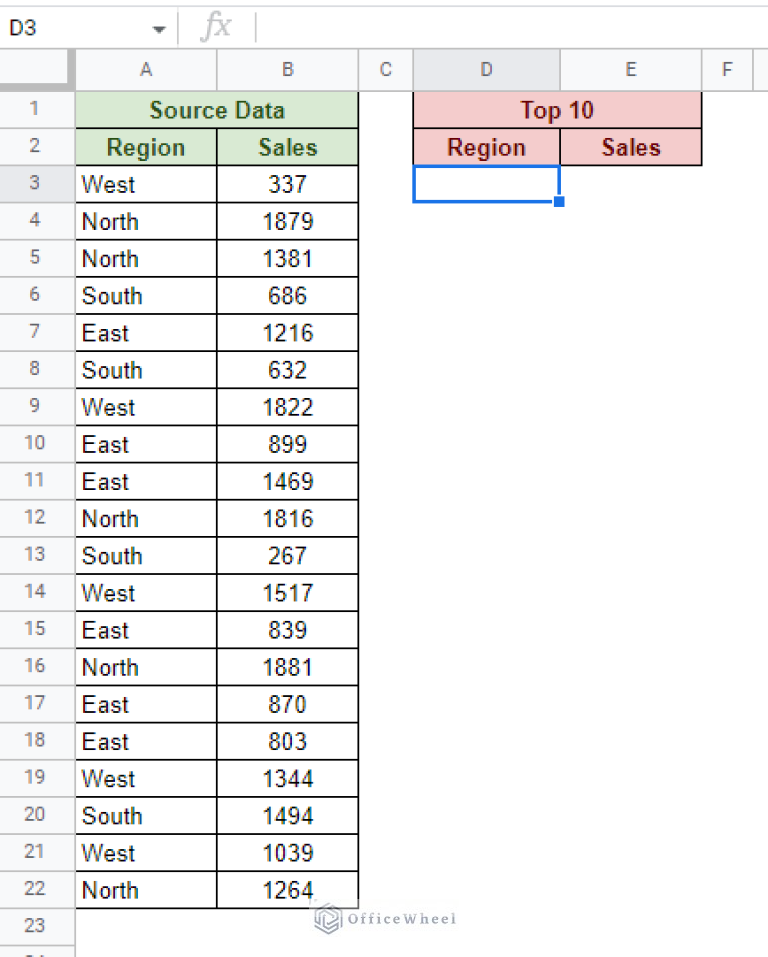Image resolution: width=768 pixels, height=957 pixels.
Task: Click inside the Name Box showing D3
Action: [x=60, y=27]
